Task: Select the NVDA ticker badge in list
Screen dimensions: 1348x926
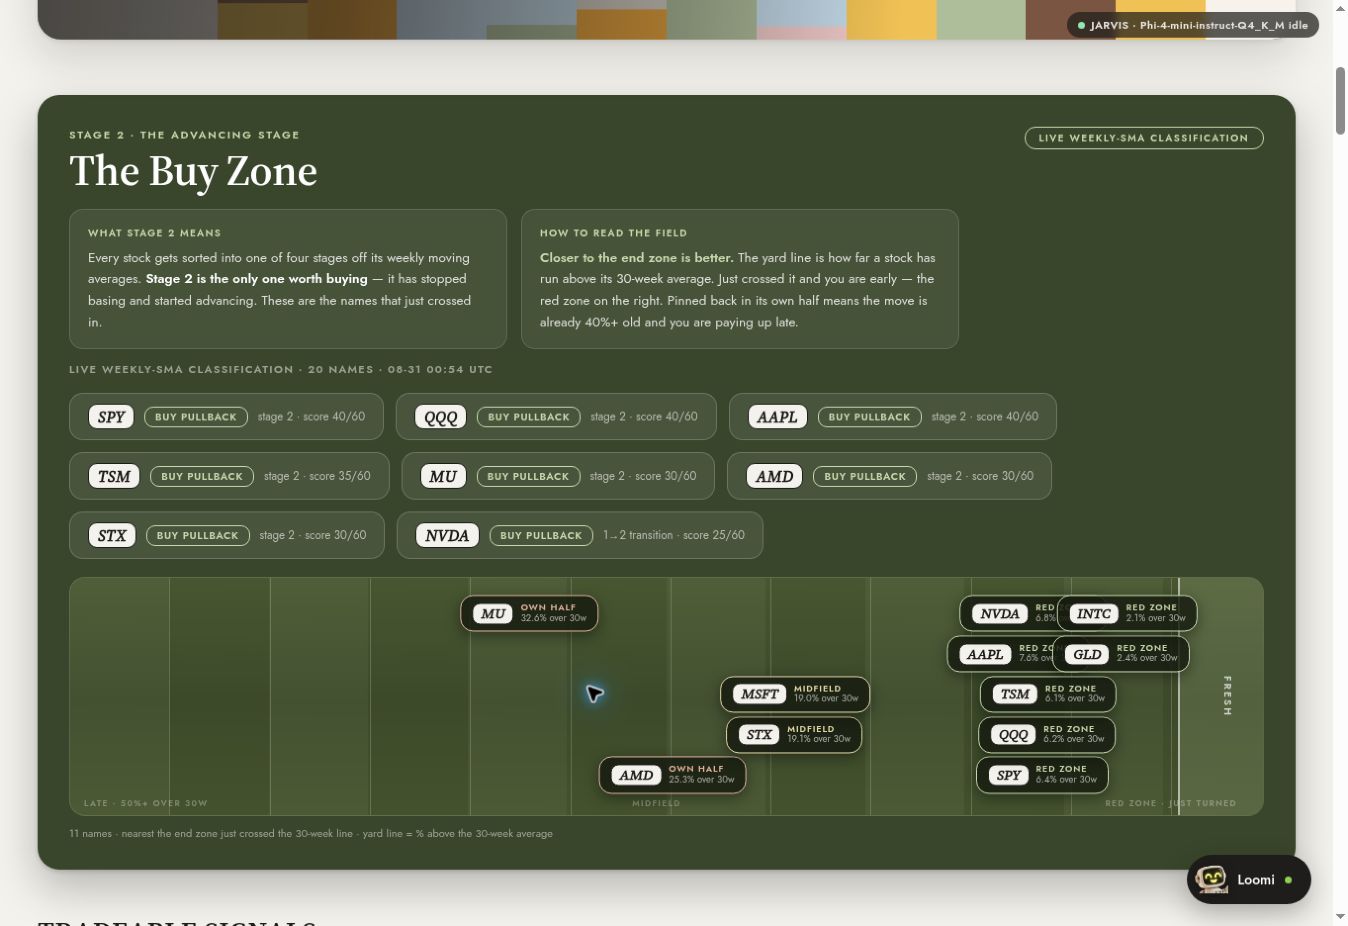Action: (x=447, y=535)
